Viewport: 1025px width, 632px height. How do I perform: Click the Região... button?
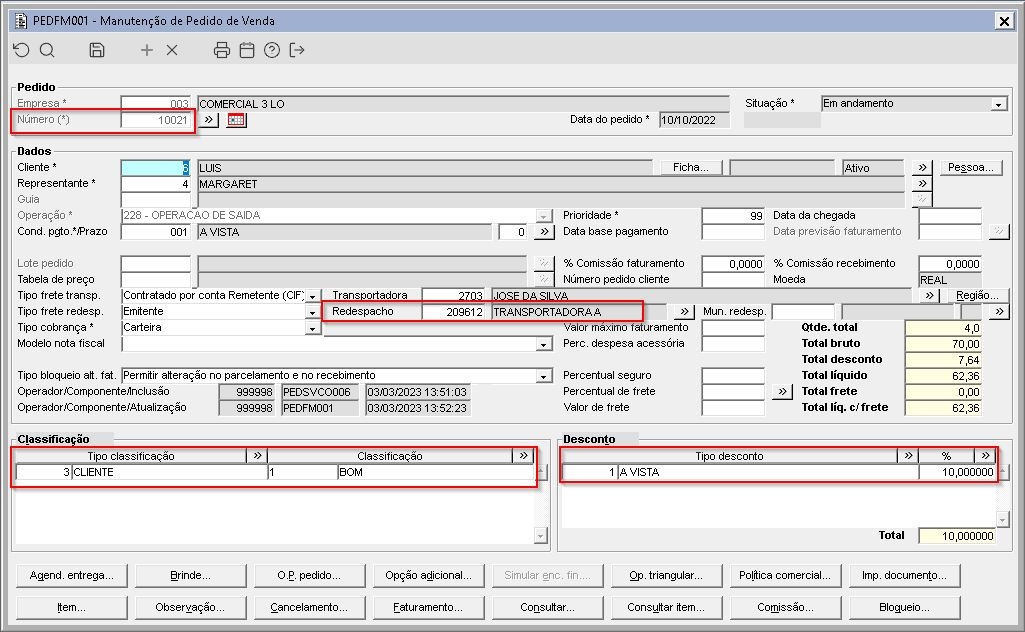[x=977, y=295]
